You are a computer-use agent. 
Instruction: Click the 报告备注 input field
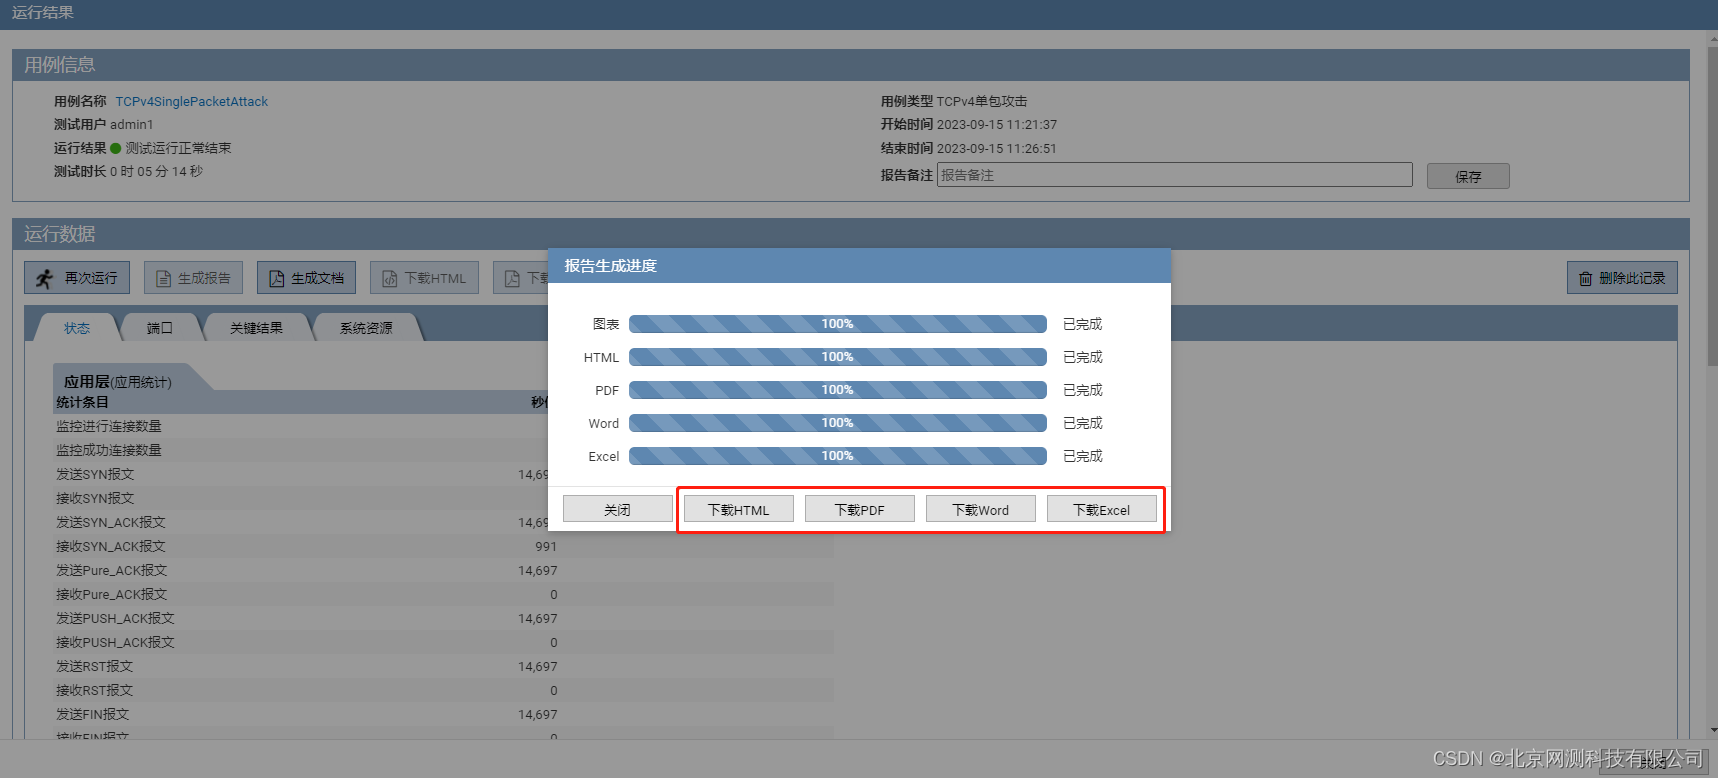[x=1174, y=175]
